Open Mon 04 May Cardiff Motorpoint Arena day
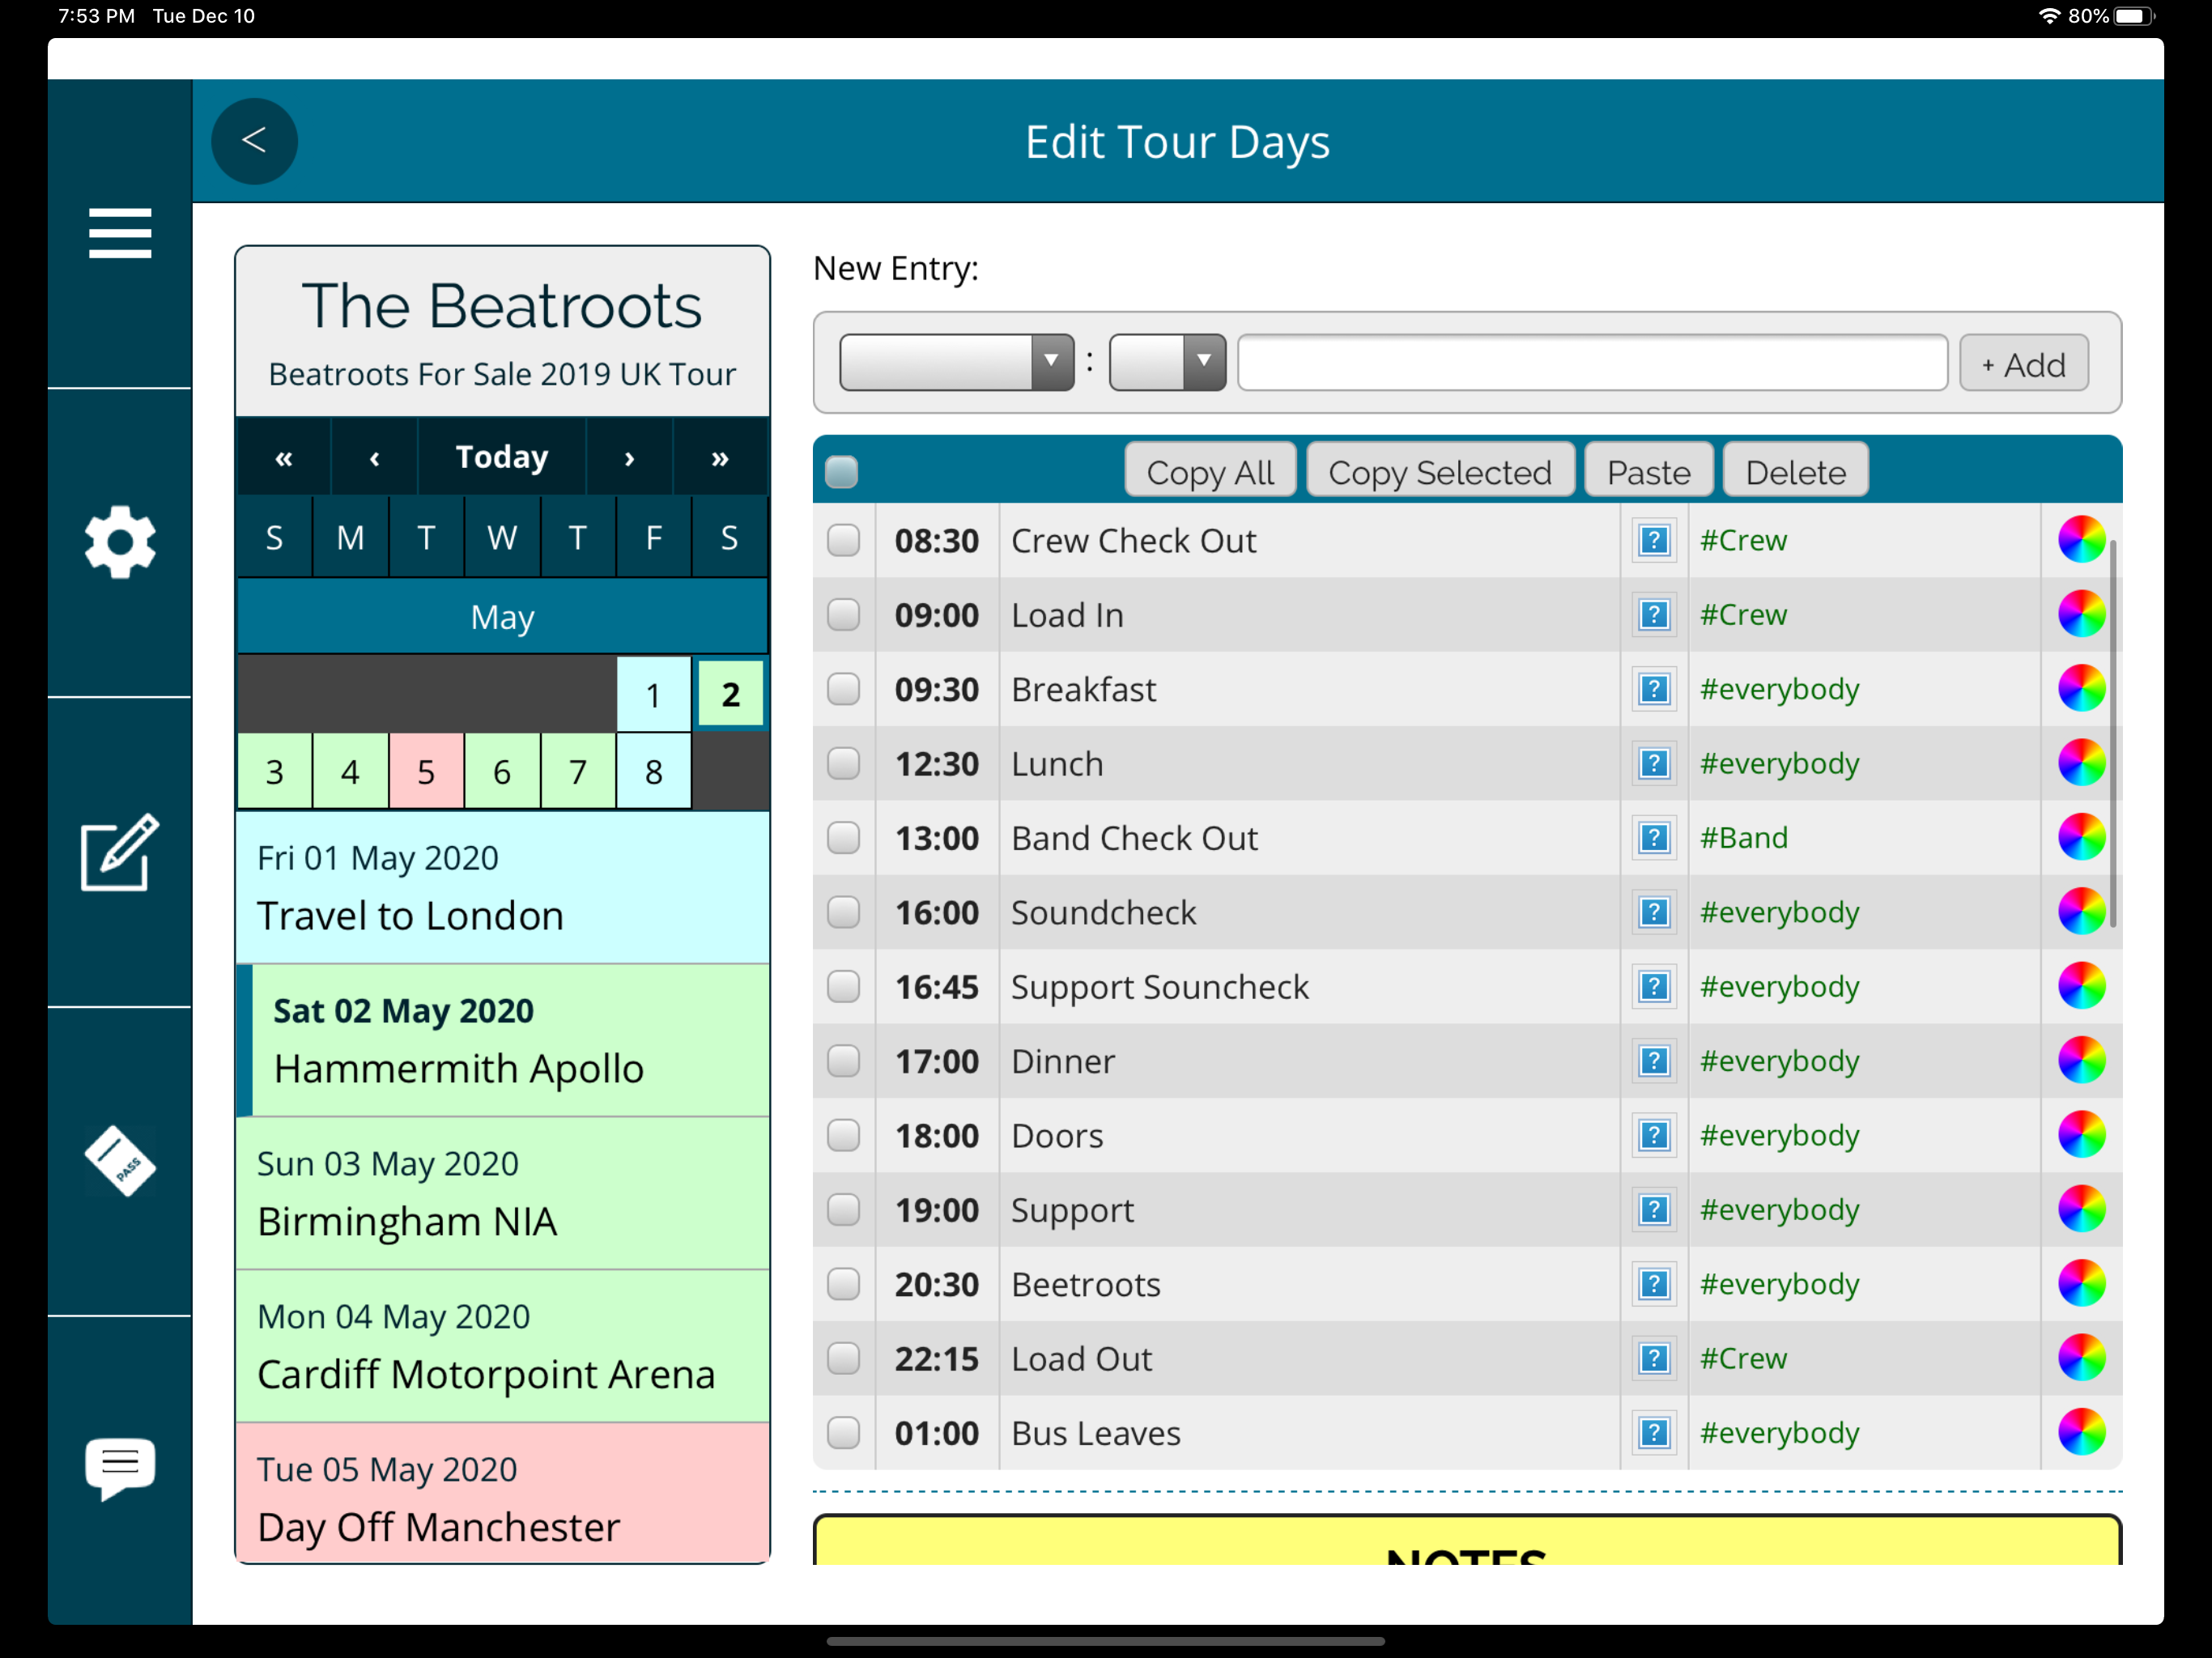Screen dimensions: 2212x1658 pos(502,1346)
